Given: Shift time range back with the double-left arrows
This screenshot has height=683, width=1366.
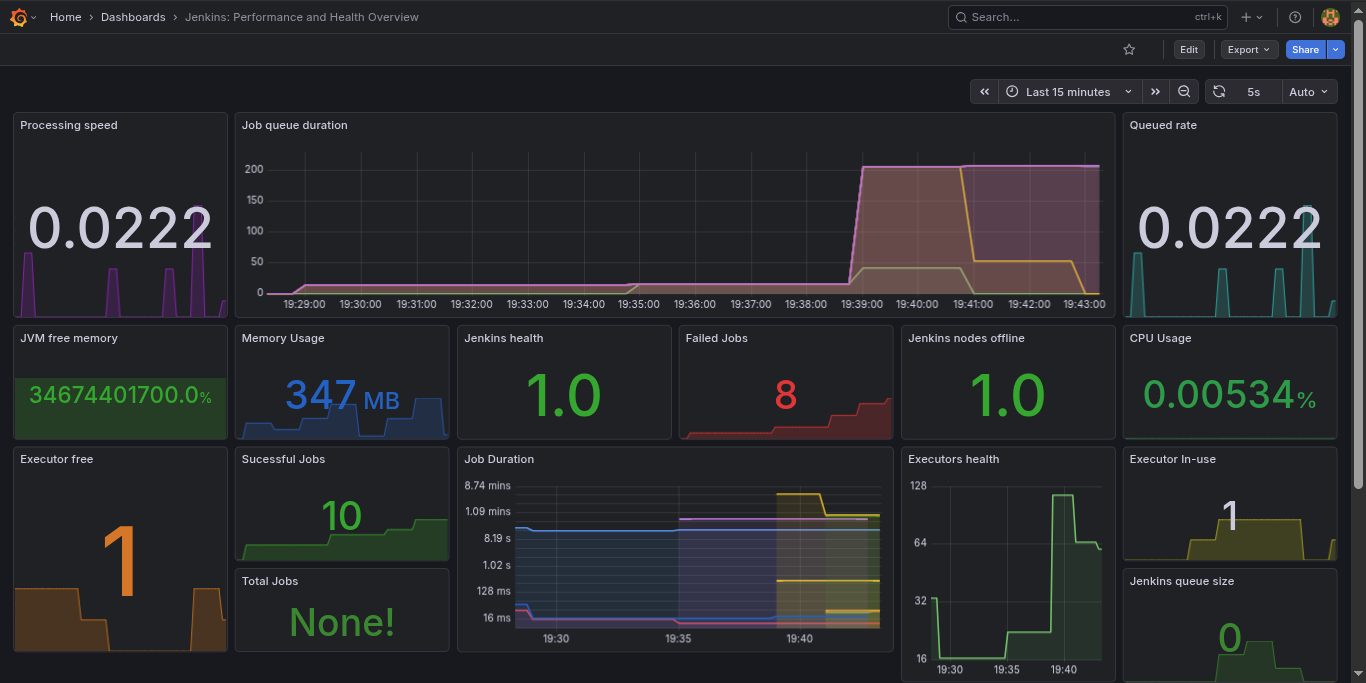Looking at the screenshot, I should click(x=983, y=91).
